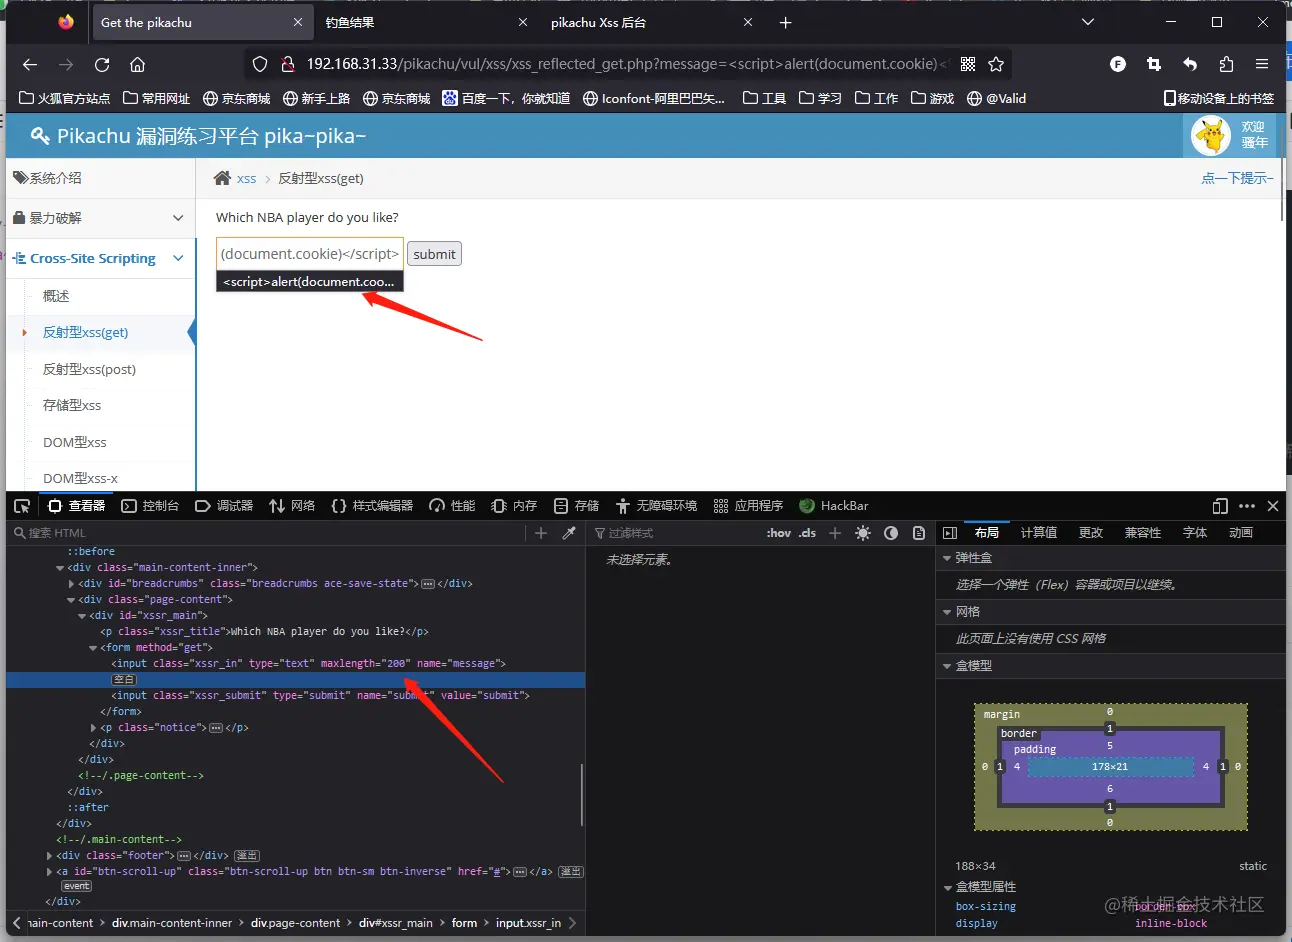Bookmark this page with star icon
The width and height of the screenshot is (1292, 942).
(x=996, y=64)
